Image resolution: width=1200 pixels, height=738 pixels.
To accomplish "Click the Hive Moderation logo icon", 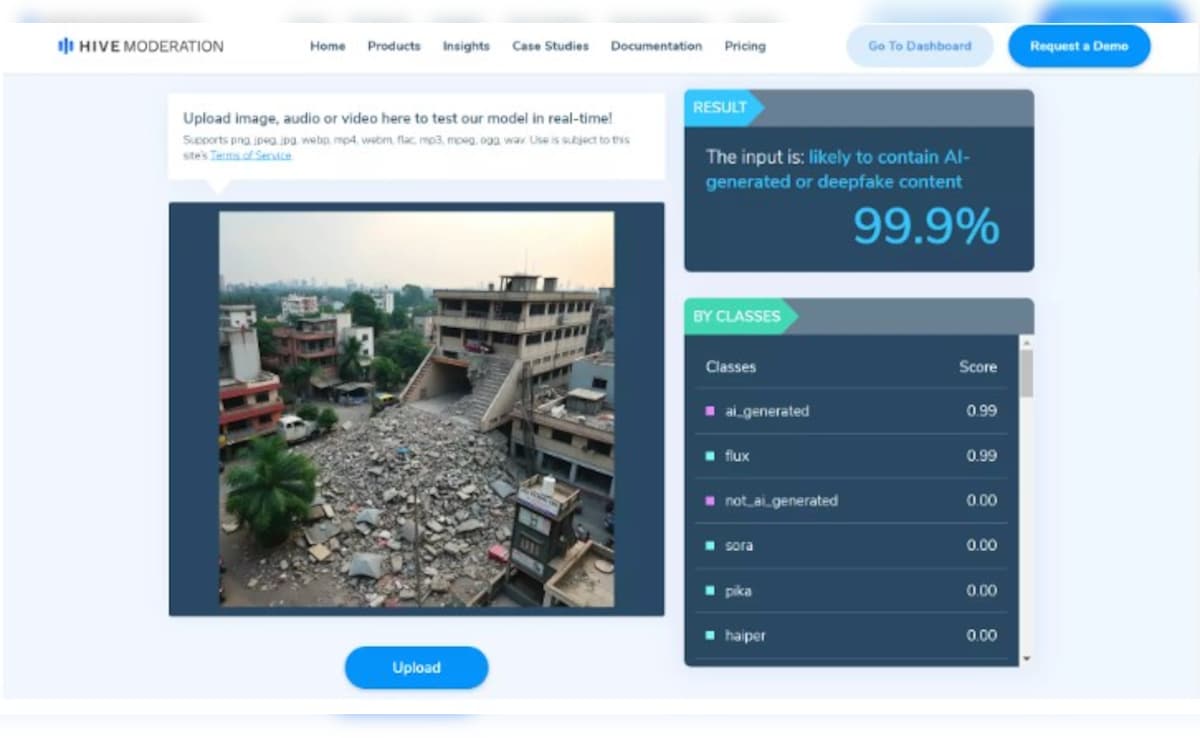I will coord(65,46).
